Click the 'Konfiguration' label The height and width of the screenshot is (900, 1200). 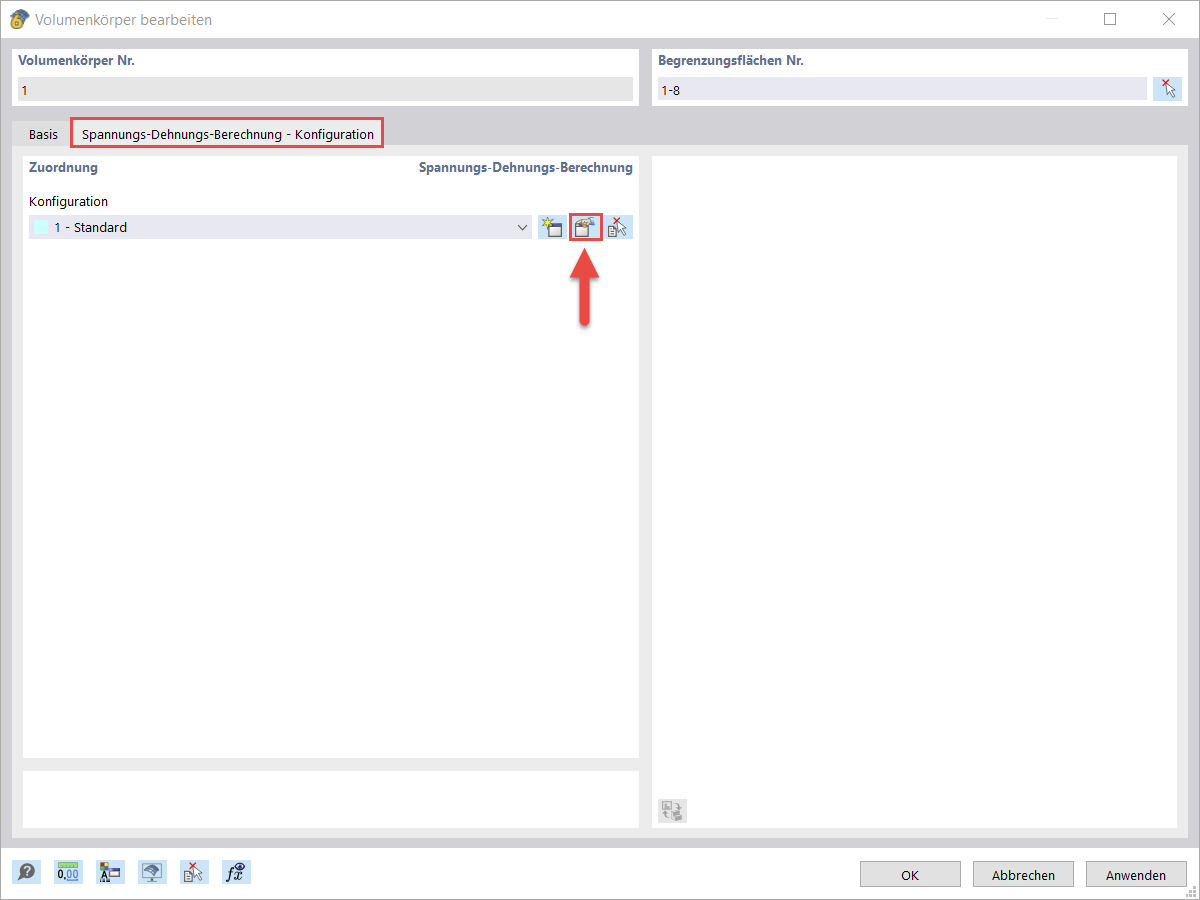click(68, 201)
